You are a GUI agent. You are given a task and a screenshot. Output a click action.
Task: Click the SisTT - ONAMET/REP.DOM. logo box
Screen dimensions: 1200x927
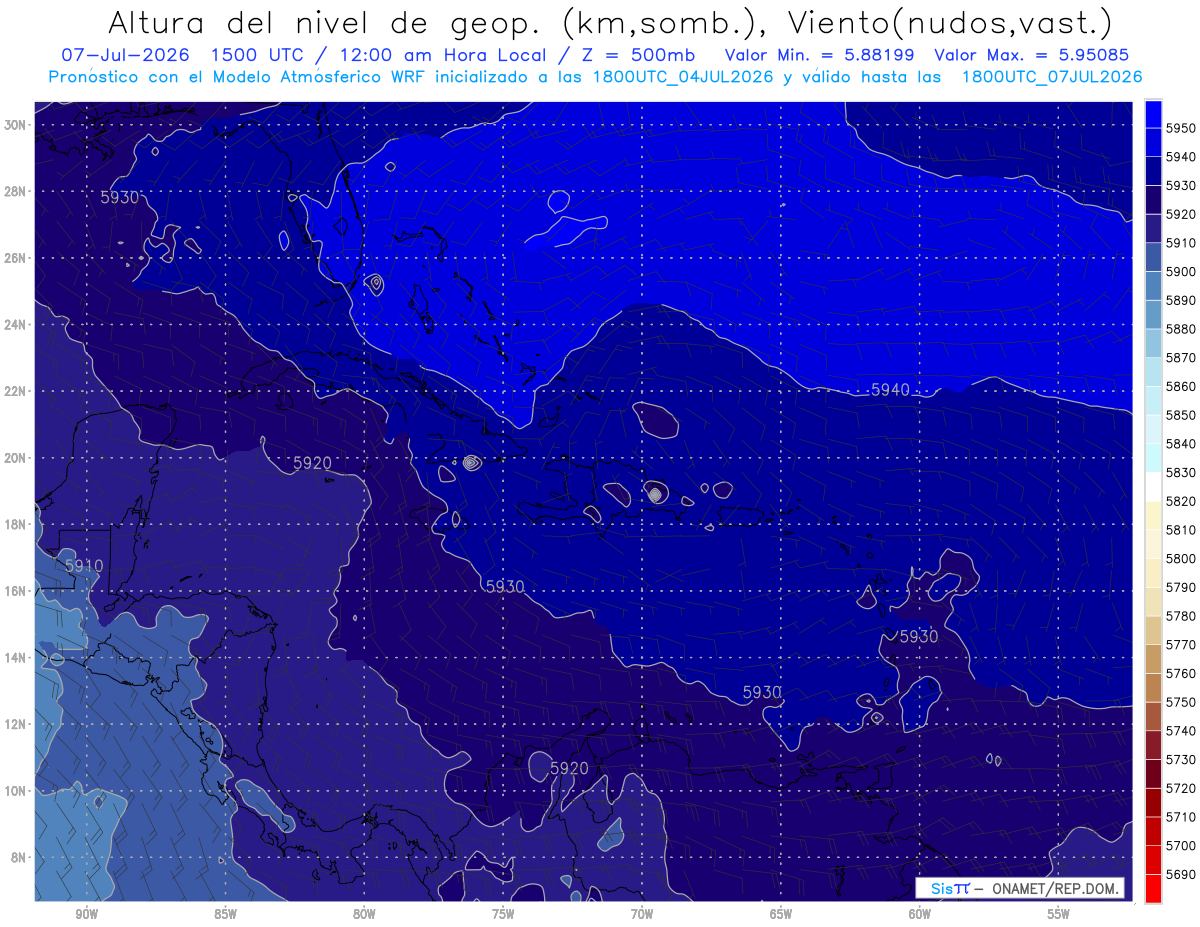(1020, 888)
